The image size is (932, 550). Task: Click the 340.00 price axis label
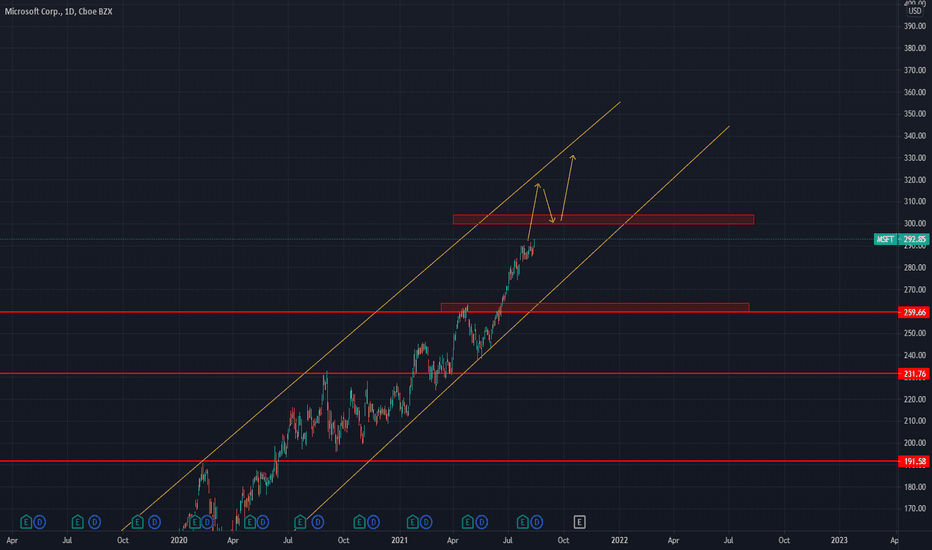[915, 136]
